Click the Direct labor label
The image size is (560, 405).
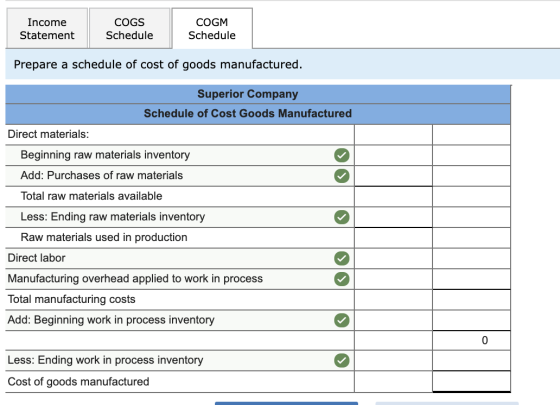[x=36, y=258]
